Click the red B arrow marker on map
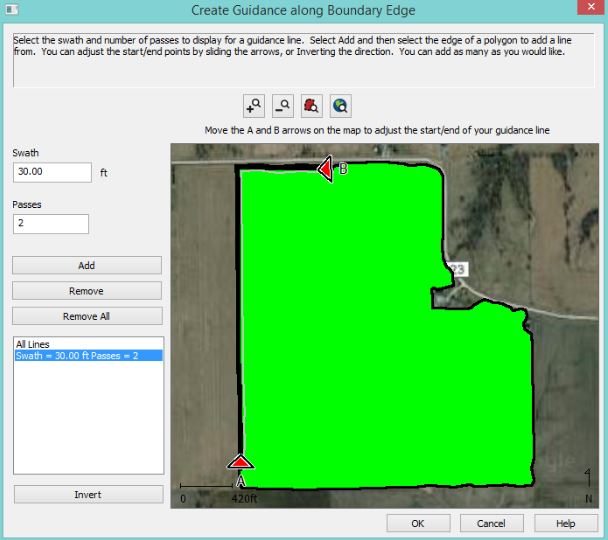The width and height of the screenshot is (608, 540). tap(325, 170)
